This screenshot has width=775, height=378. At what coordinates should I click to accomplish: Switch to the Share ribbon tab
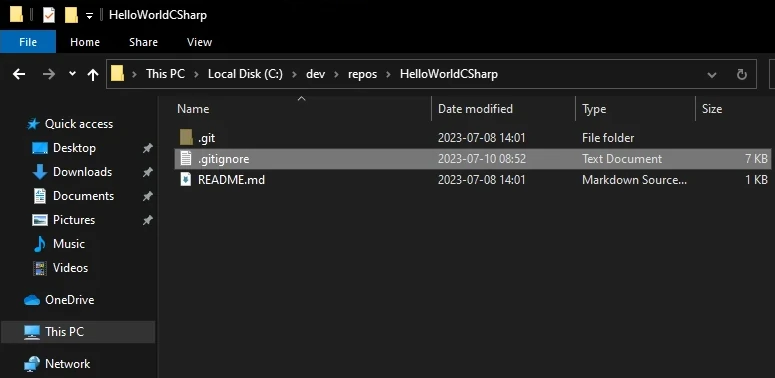pos(143,42)
